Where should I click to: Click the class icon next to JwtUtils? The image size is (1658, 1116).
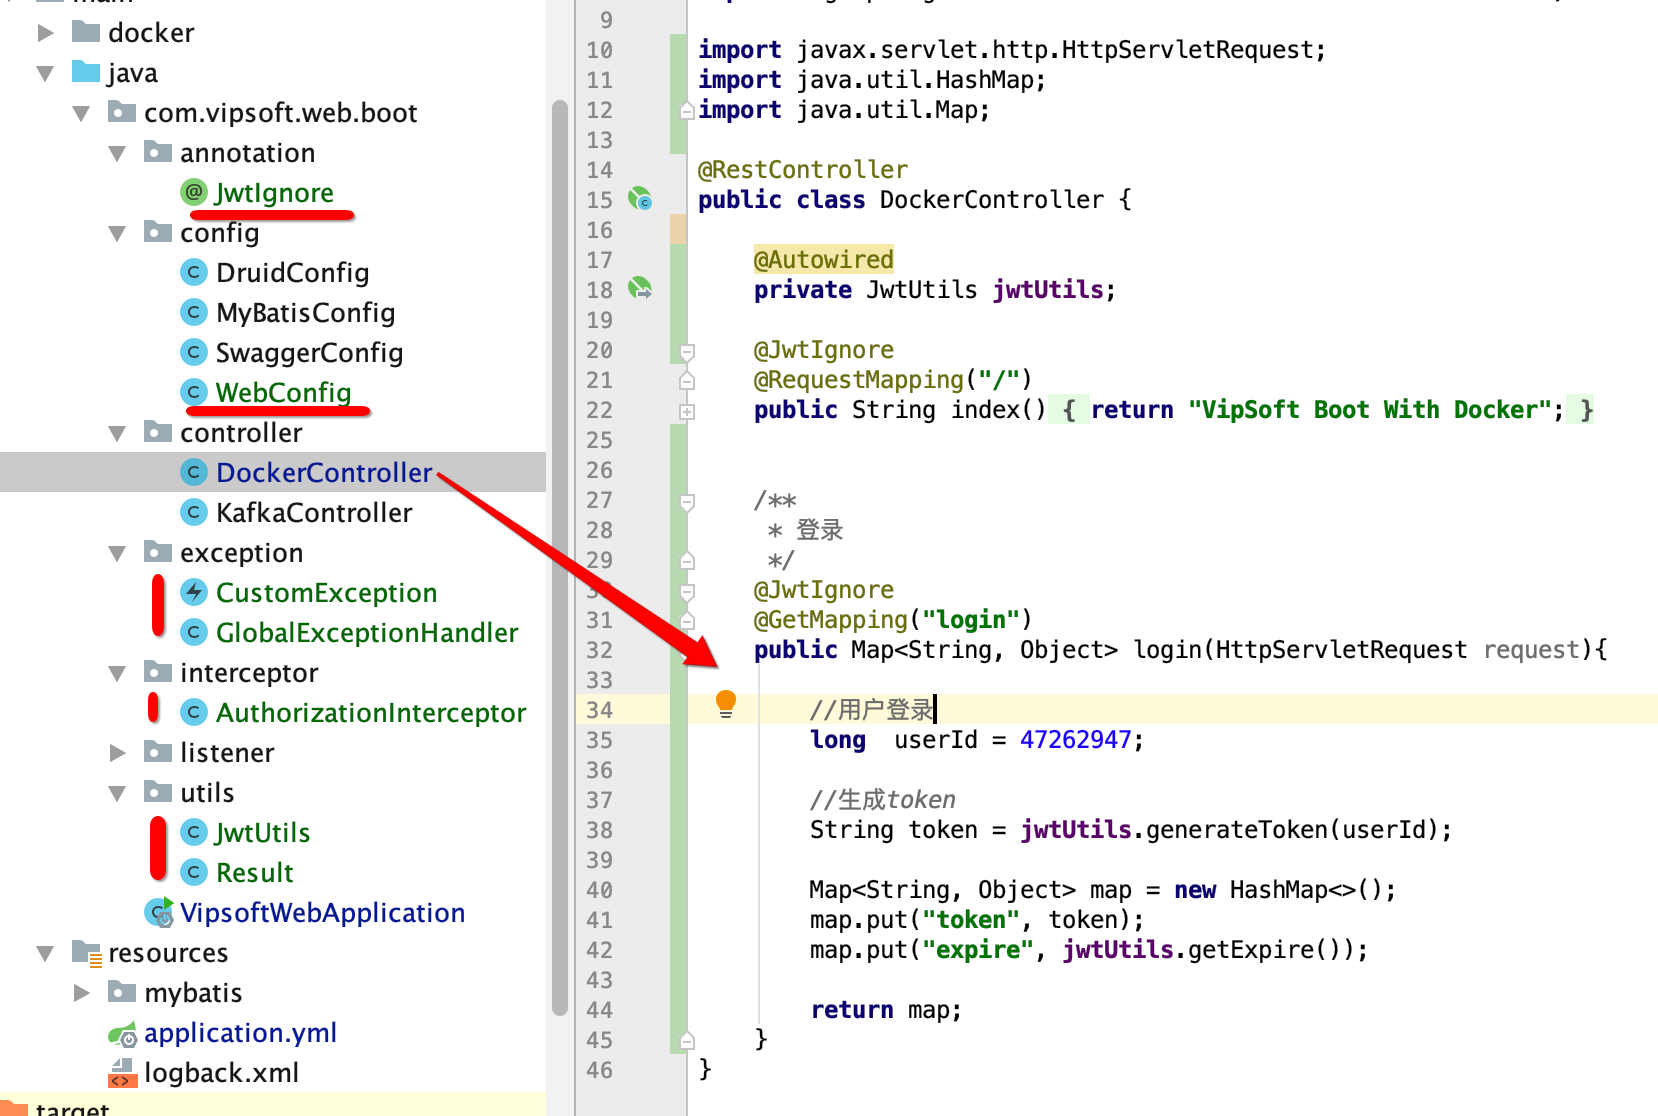tap(193, 832)
